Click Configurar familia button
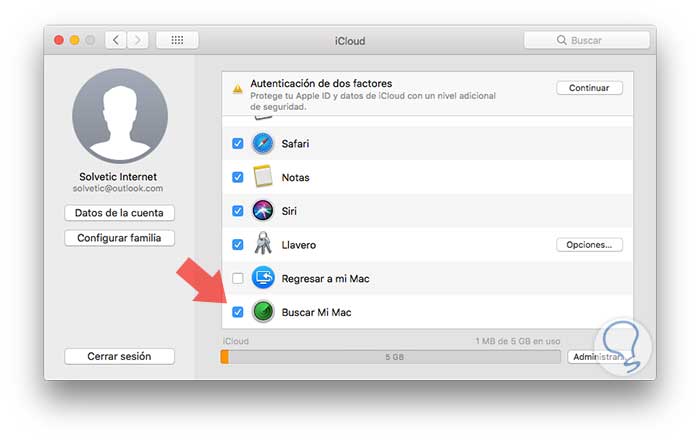This screenshot has height=443, width=700. click(119, 238)
